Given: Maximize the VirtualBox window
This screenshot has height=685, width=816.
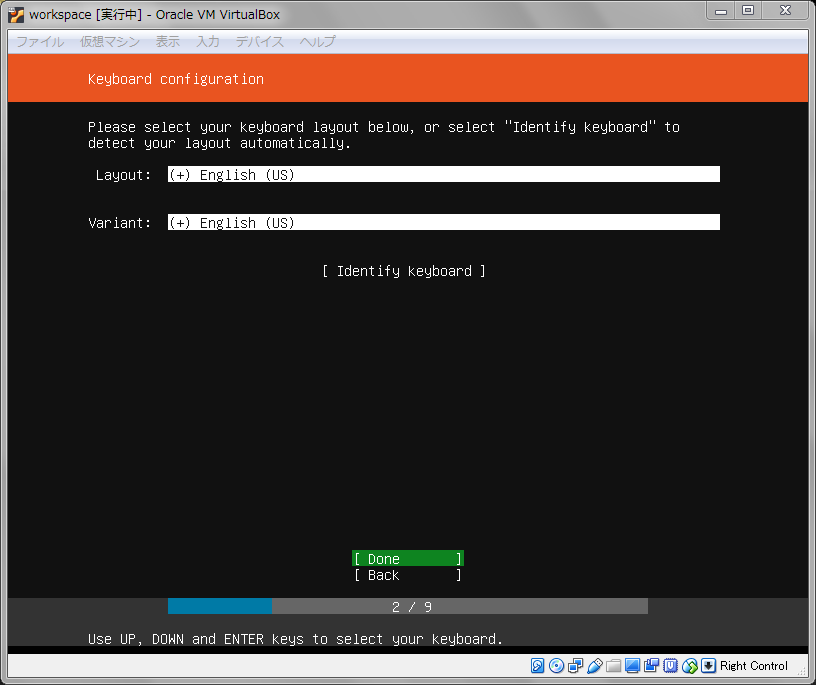Looking at the screenshot, I should pos(748,10).
